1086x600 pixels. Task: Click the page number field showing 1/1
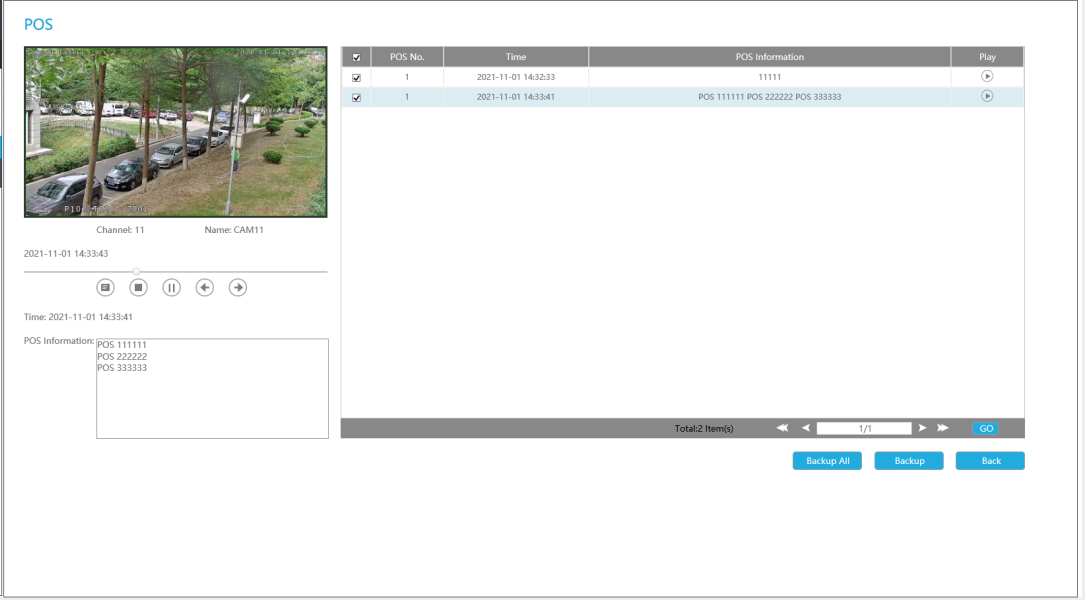pos(864,428)
